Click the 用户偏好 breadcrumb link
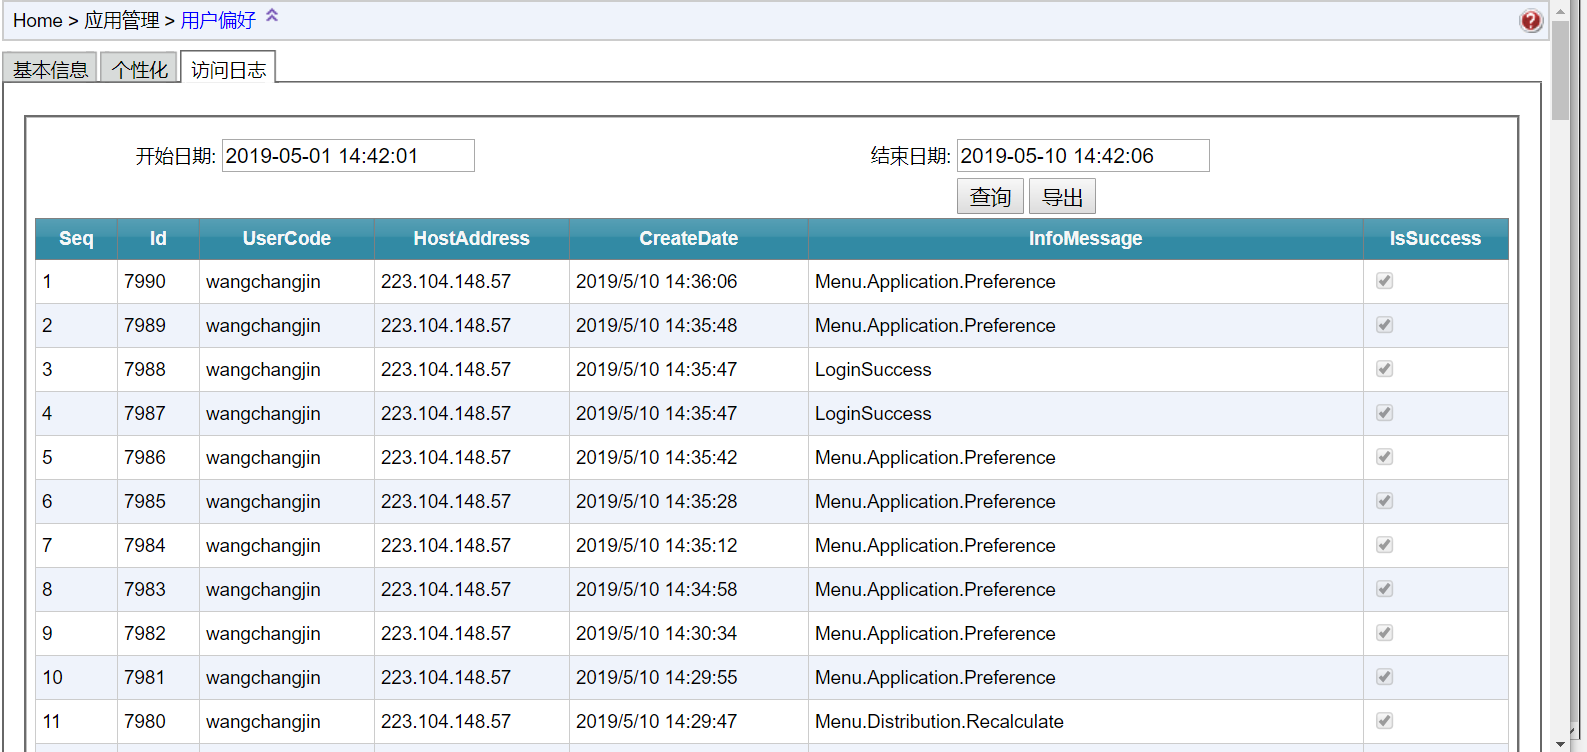This screenshot has height=752, width=1587. pyautogui.click(x=218, y=21)
